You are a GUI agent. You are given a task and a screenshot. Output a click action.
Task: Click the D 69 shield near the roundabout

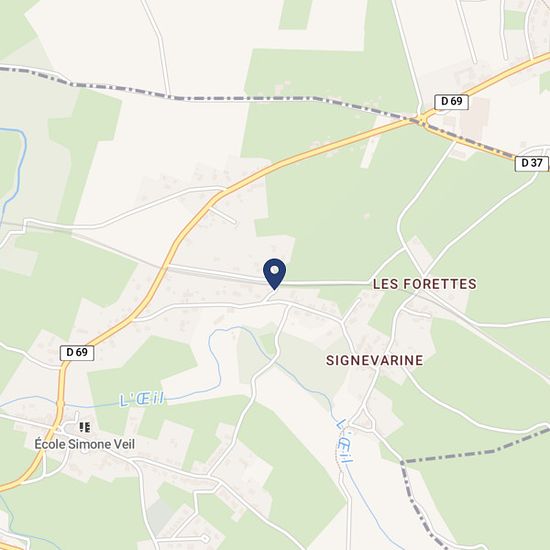tap(451, 101)
